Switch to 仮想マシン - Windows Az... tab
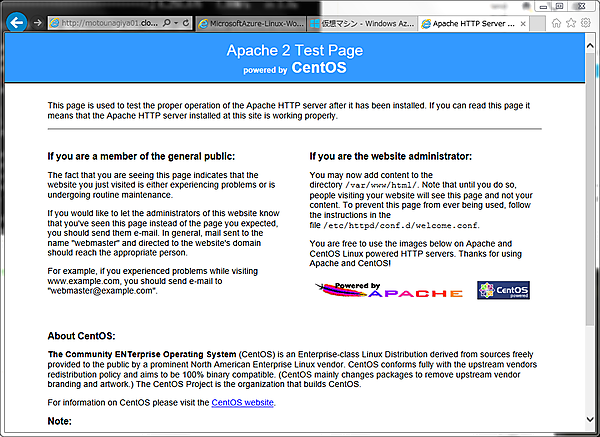This screenshot has height=437, width=600. point(362,24)
